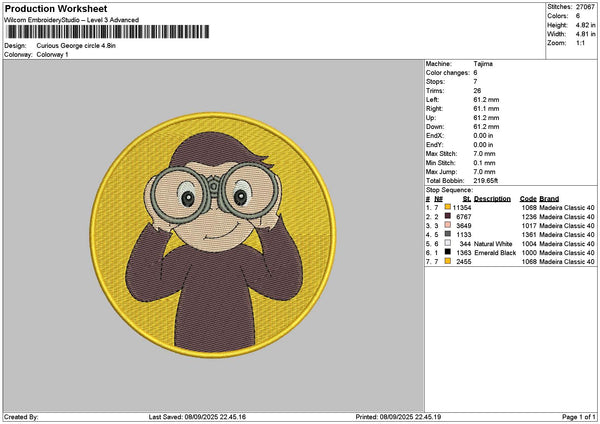Click the 'Max Jump:' label
Screen dimensions: 600x424
pyautogui.click(x=441, y=172)
